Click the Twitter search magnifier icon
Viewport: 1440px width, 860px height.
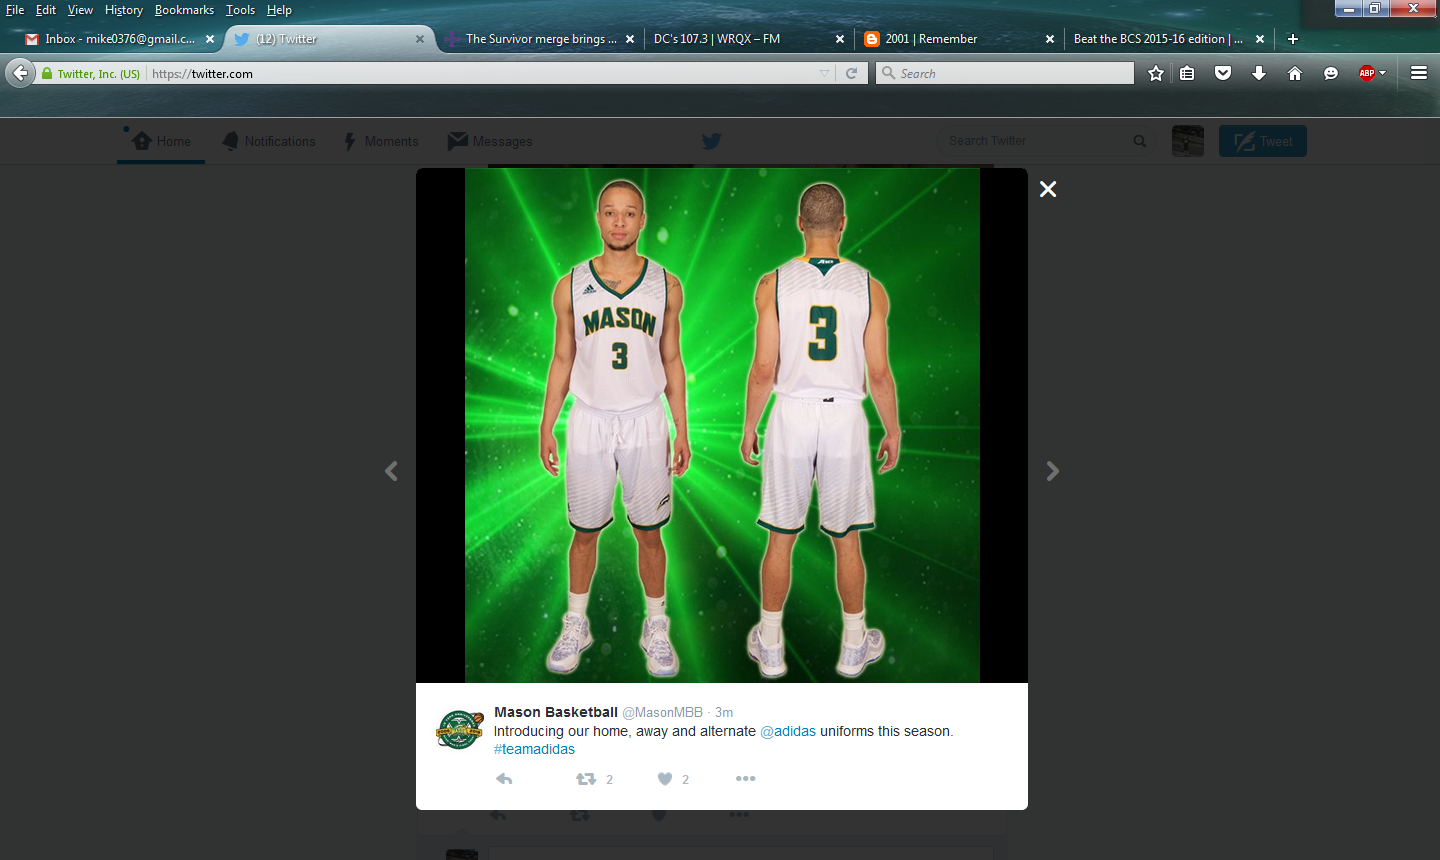point(1139,141)
